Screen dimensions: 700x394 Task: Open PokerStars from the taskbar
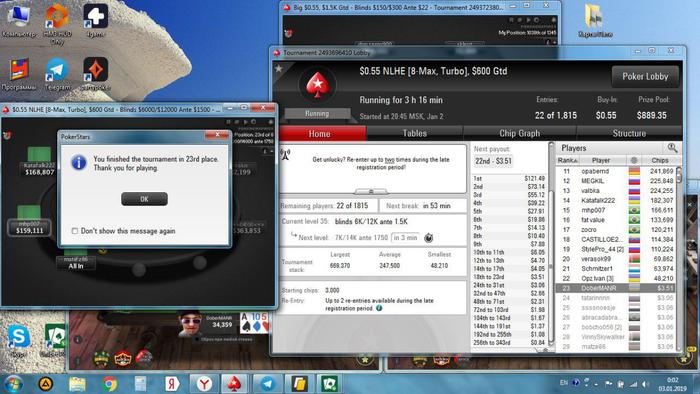[234, 384]
